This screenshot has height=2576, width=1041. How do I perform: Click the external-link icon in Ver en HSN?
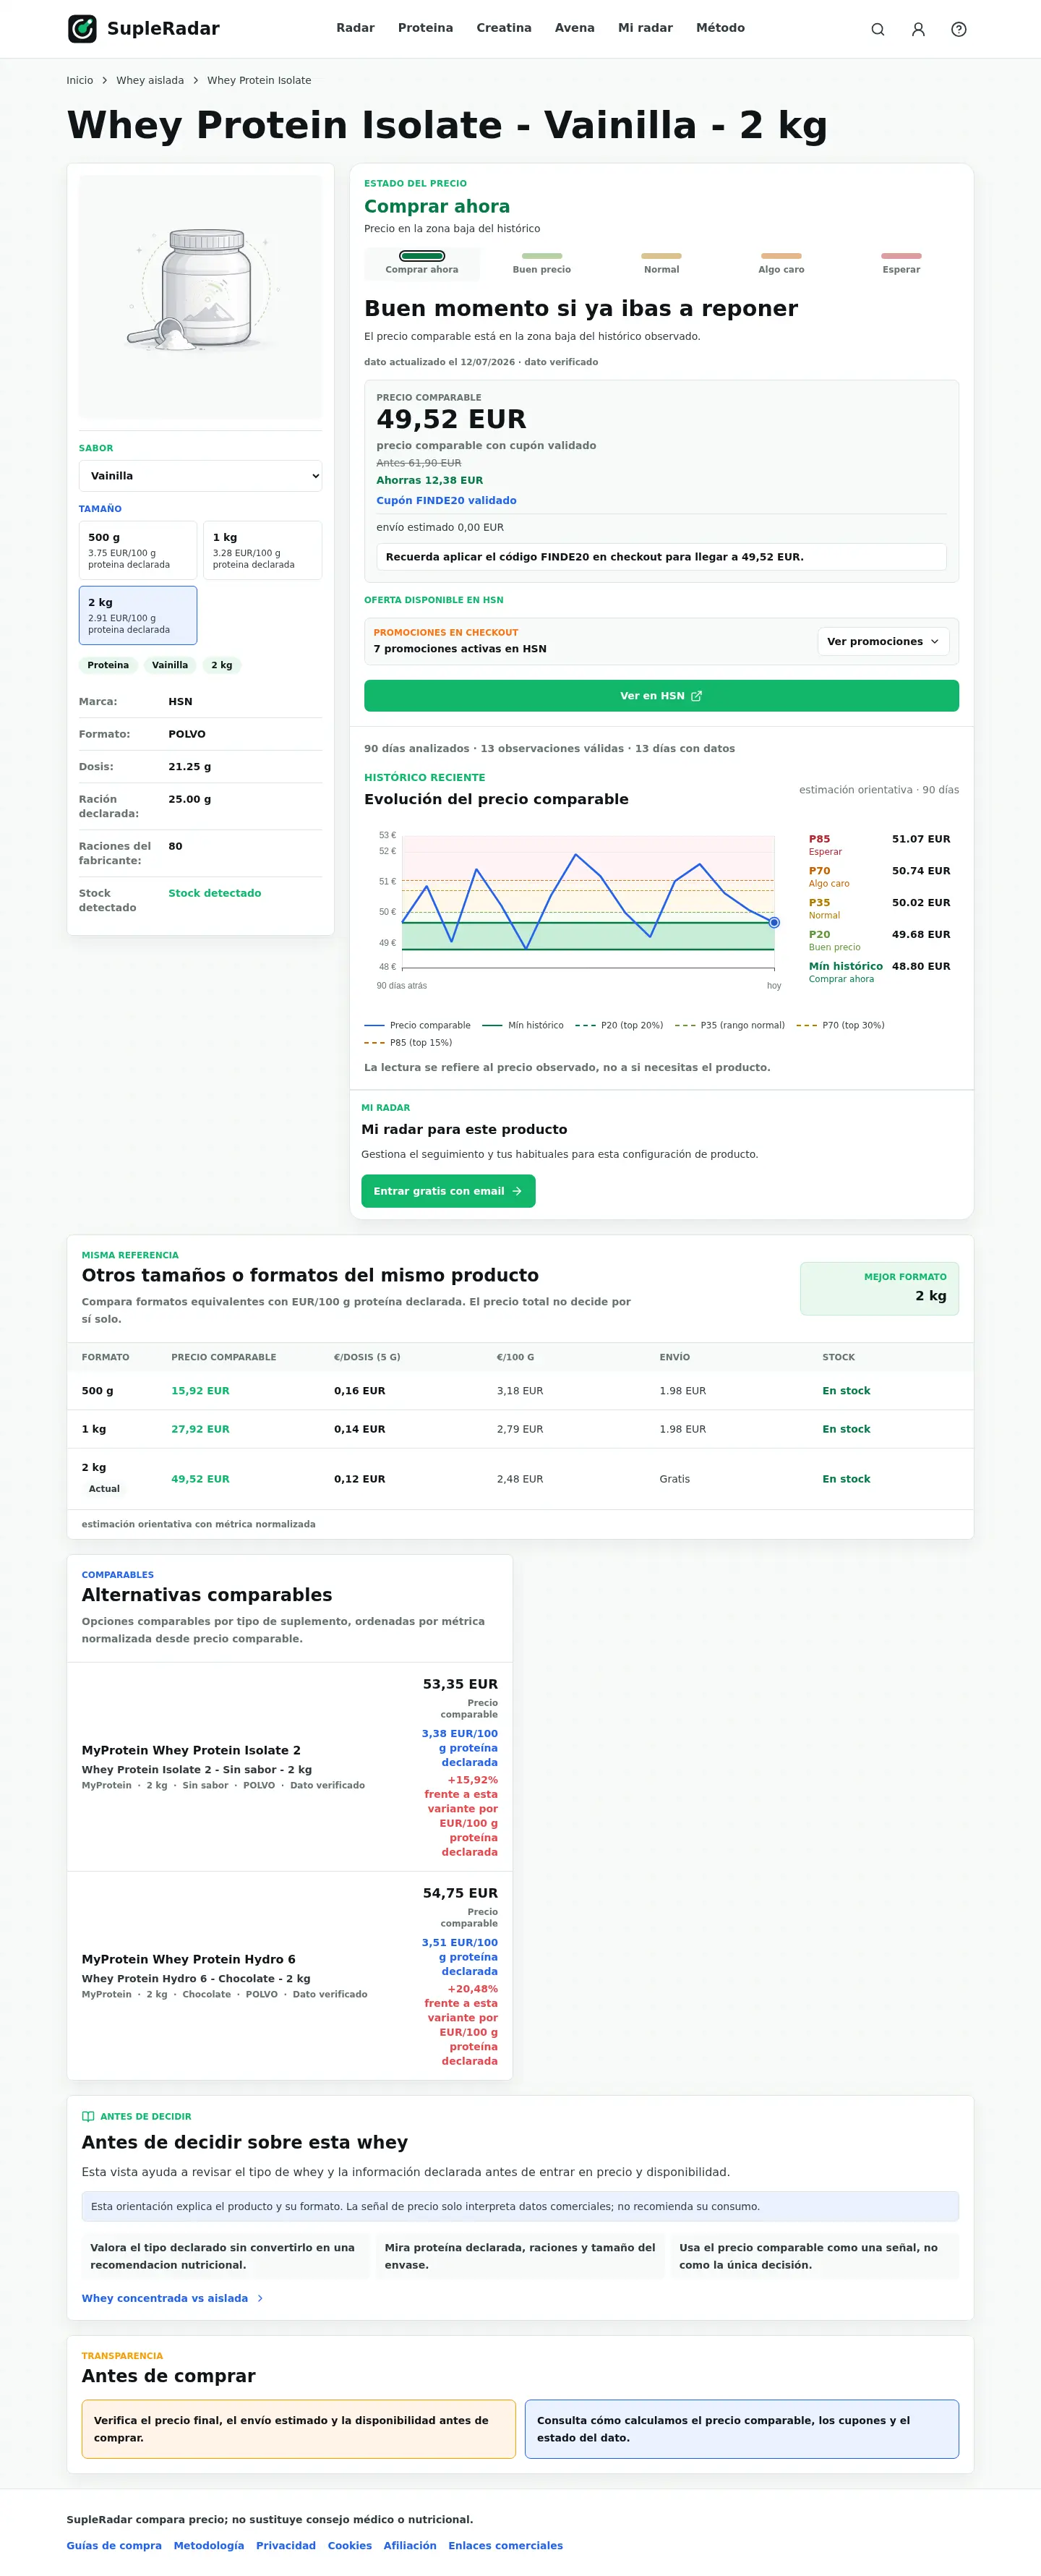(696, 696)
